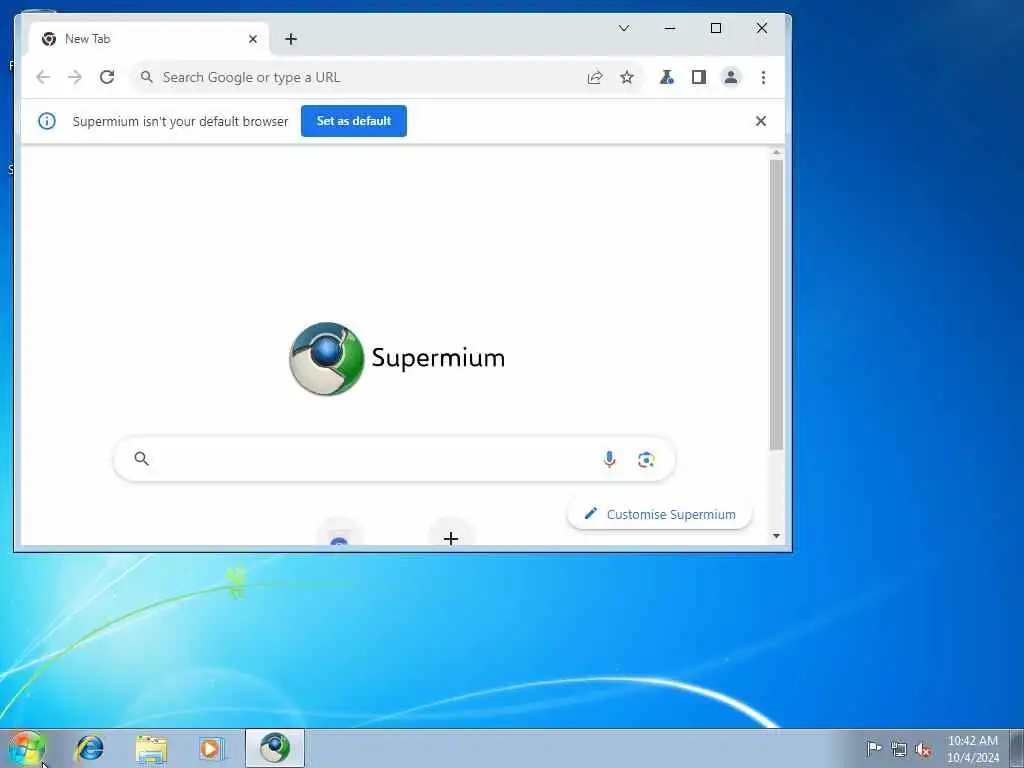Click the page vertical scrollbar thumb
The width and height of the screenshot is (1024, 768).
pyautogui.click(x=776, y=304)
